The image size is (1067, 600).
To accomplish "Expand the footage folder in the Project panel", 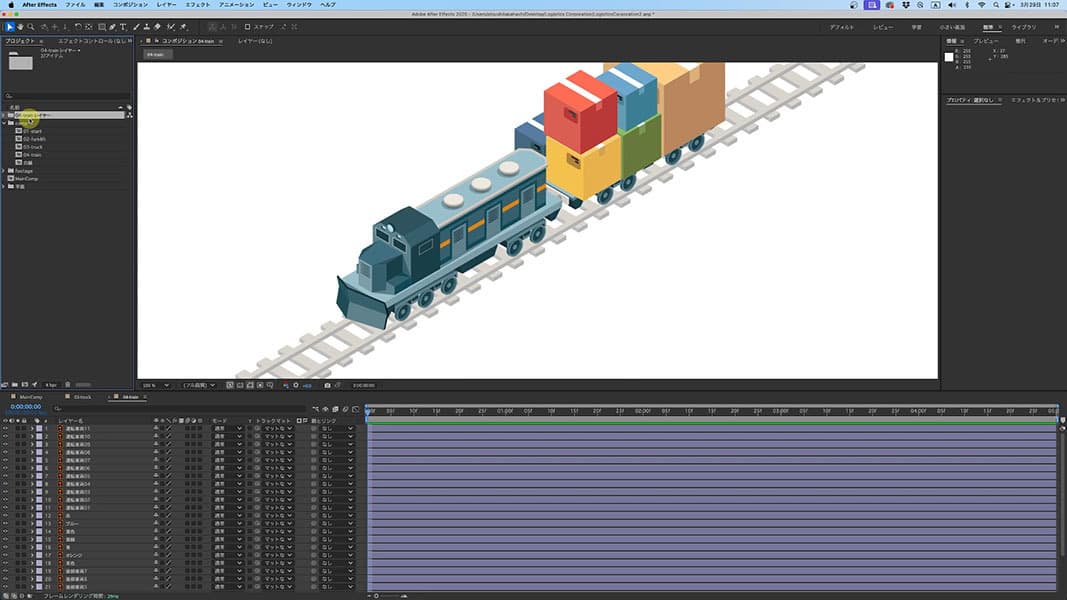I will [x=5, y=171].
